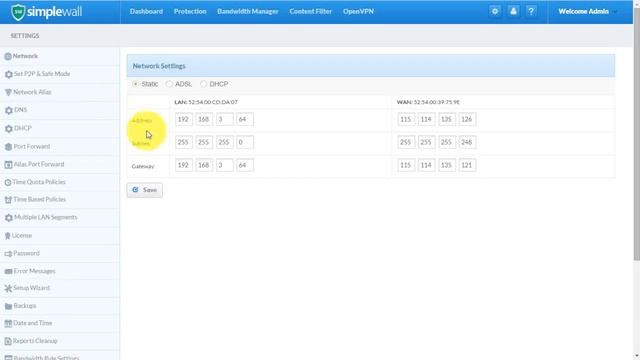Open Network Alias settings link
Viewport: 640px width, 360px height.
[x=32, y=92]
